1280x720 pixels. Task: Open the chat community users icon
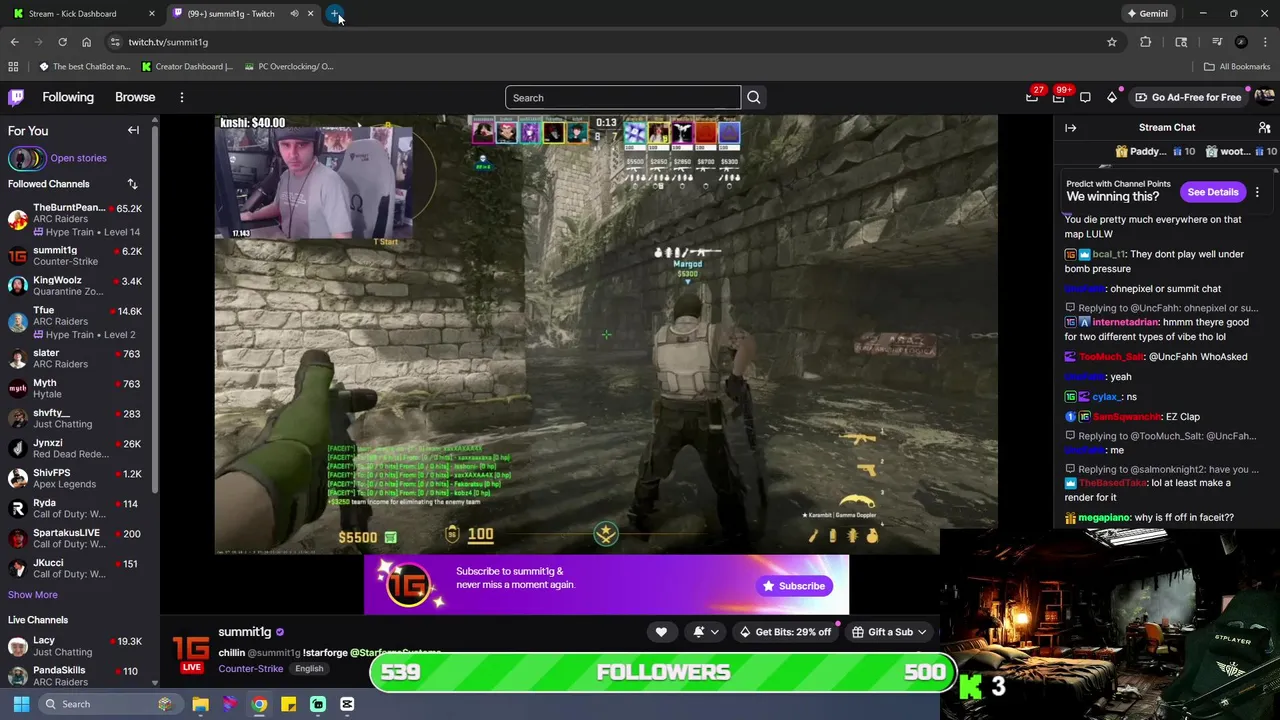point(1264,128)
